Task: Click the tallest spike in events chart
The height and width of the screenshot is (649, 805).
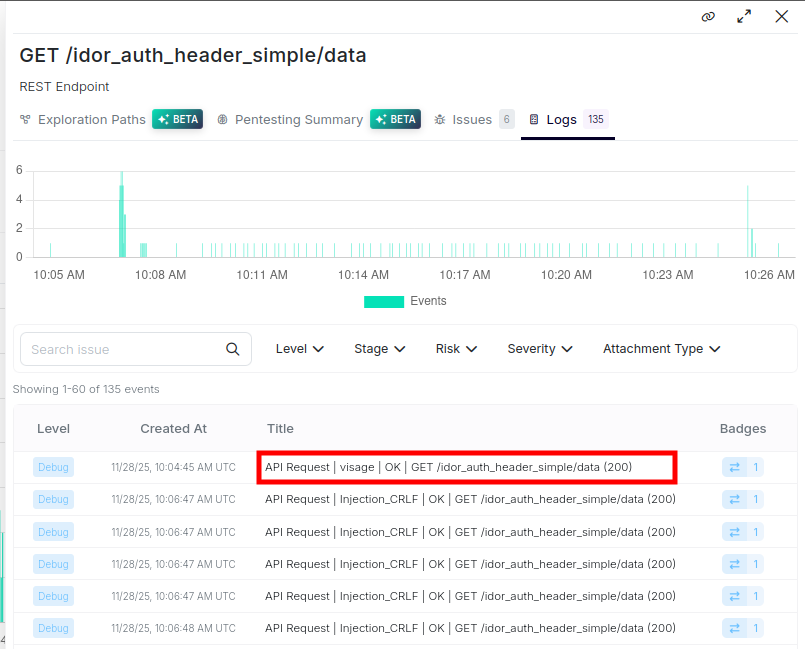Action: (122, 213)
